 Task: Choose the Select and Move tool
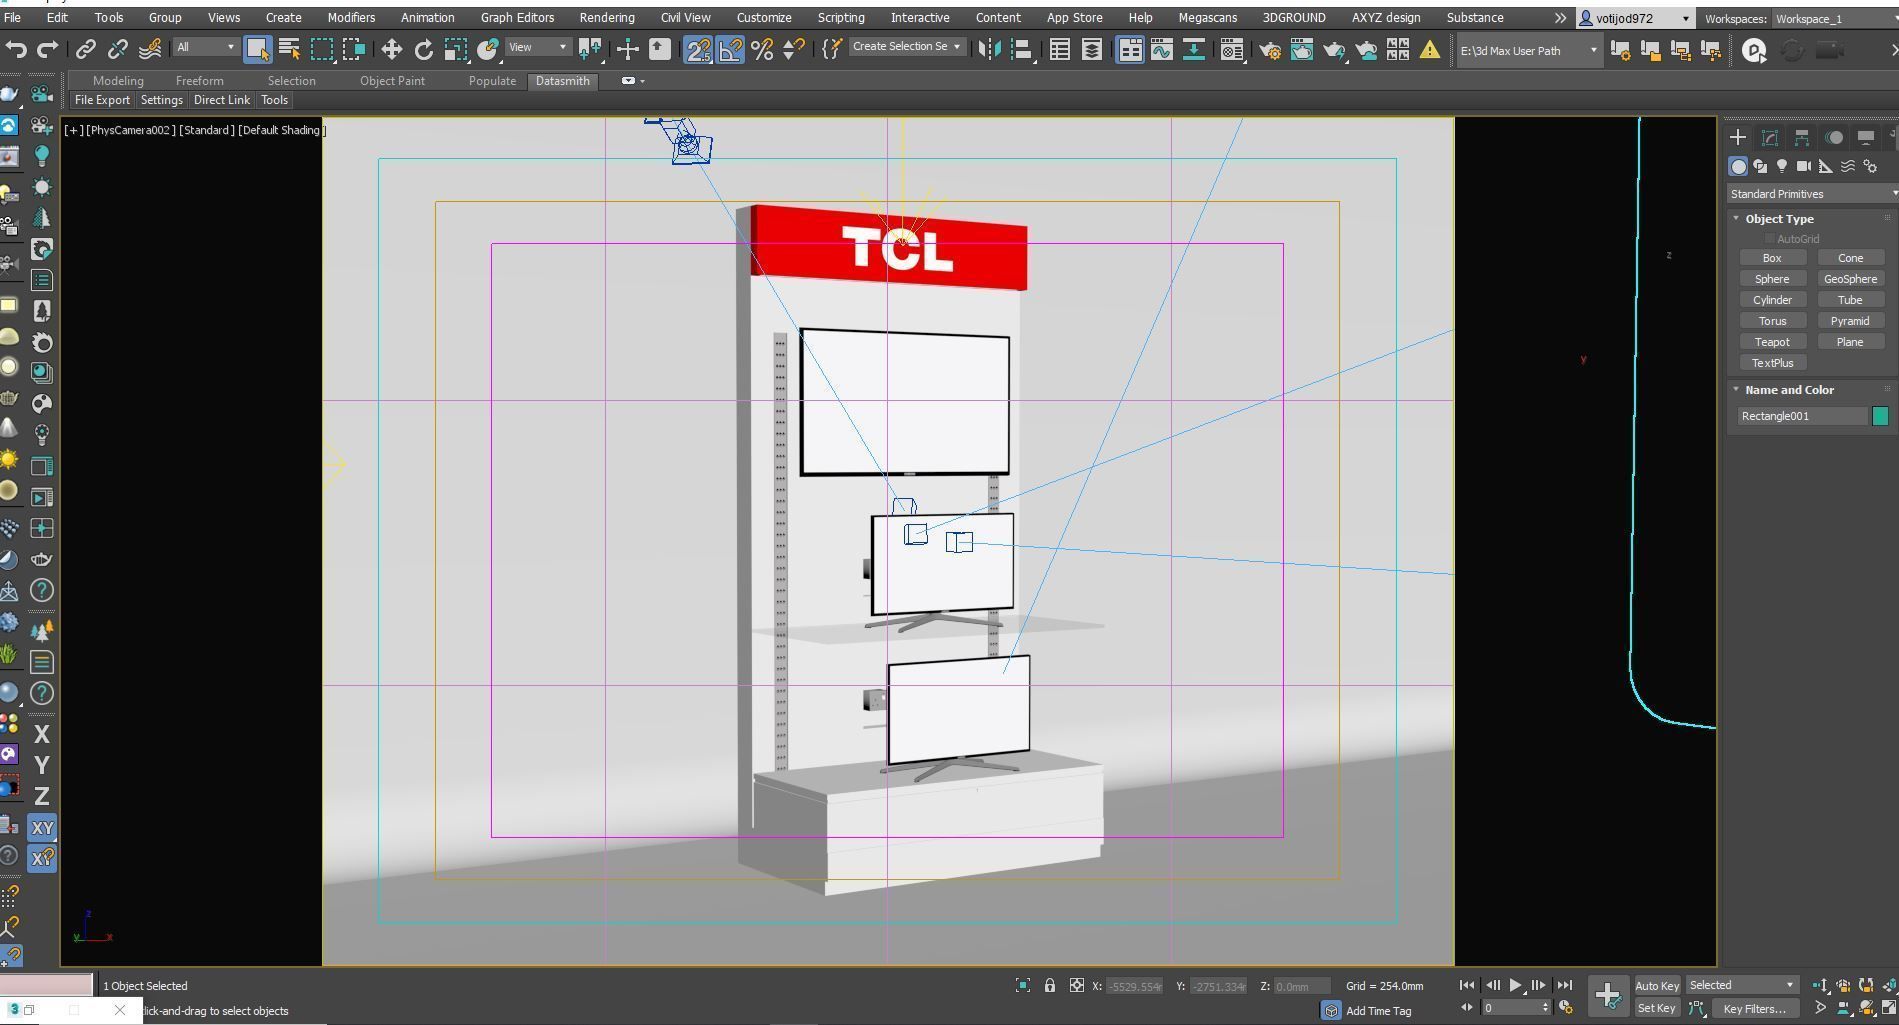tap(391, 49)
